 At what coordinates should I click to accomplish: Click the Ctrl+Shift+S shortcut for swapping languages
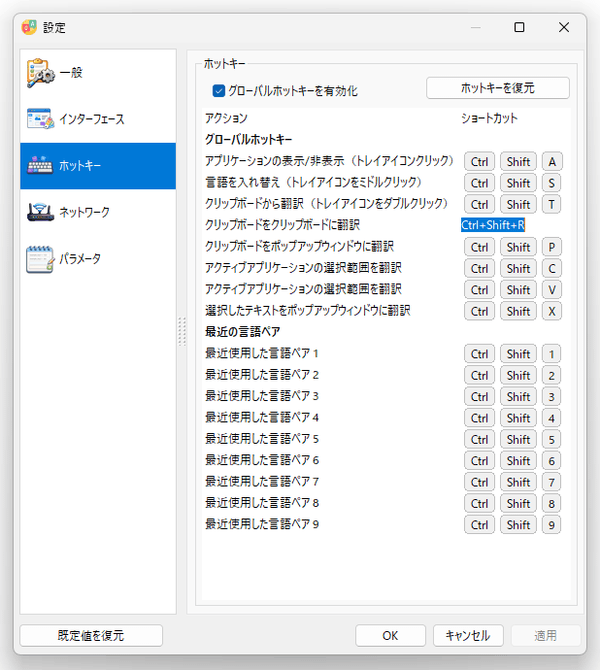click(513, 183)
